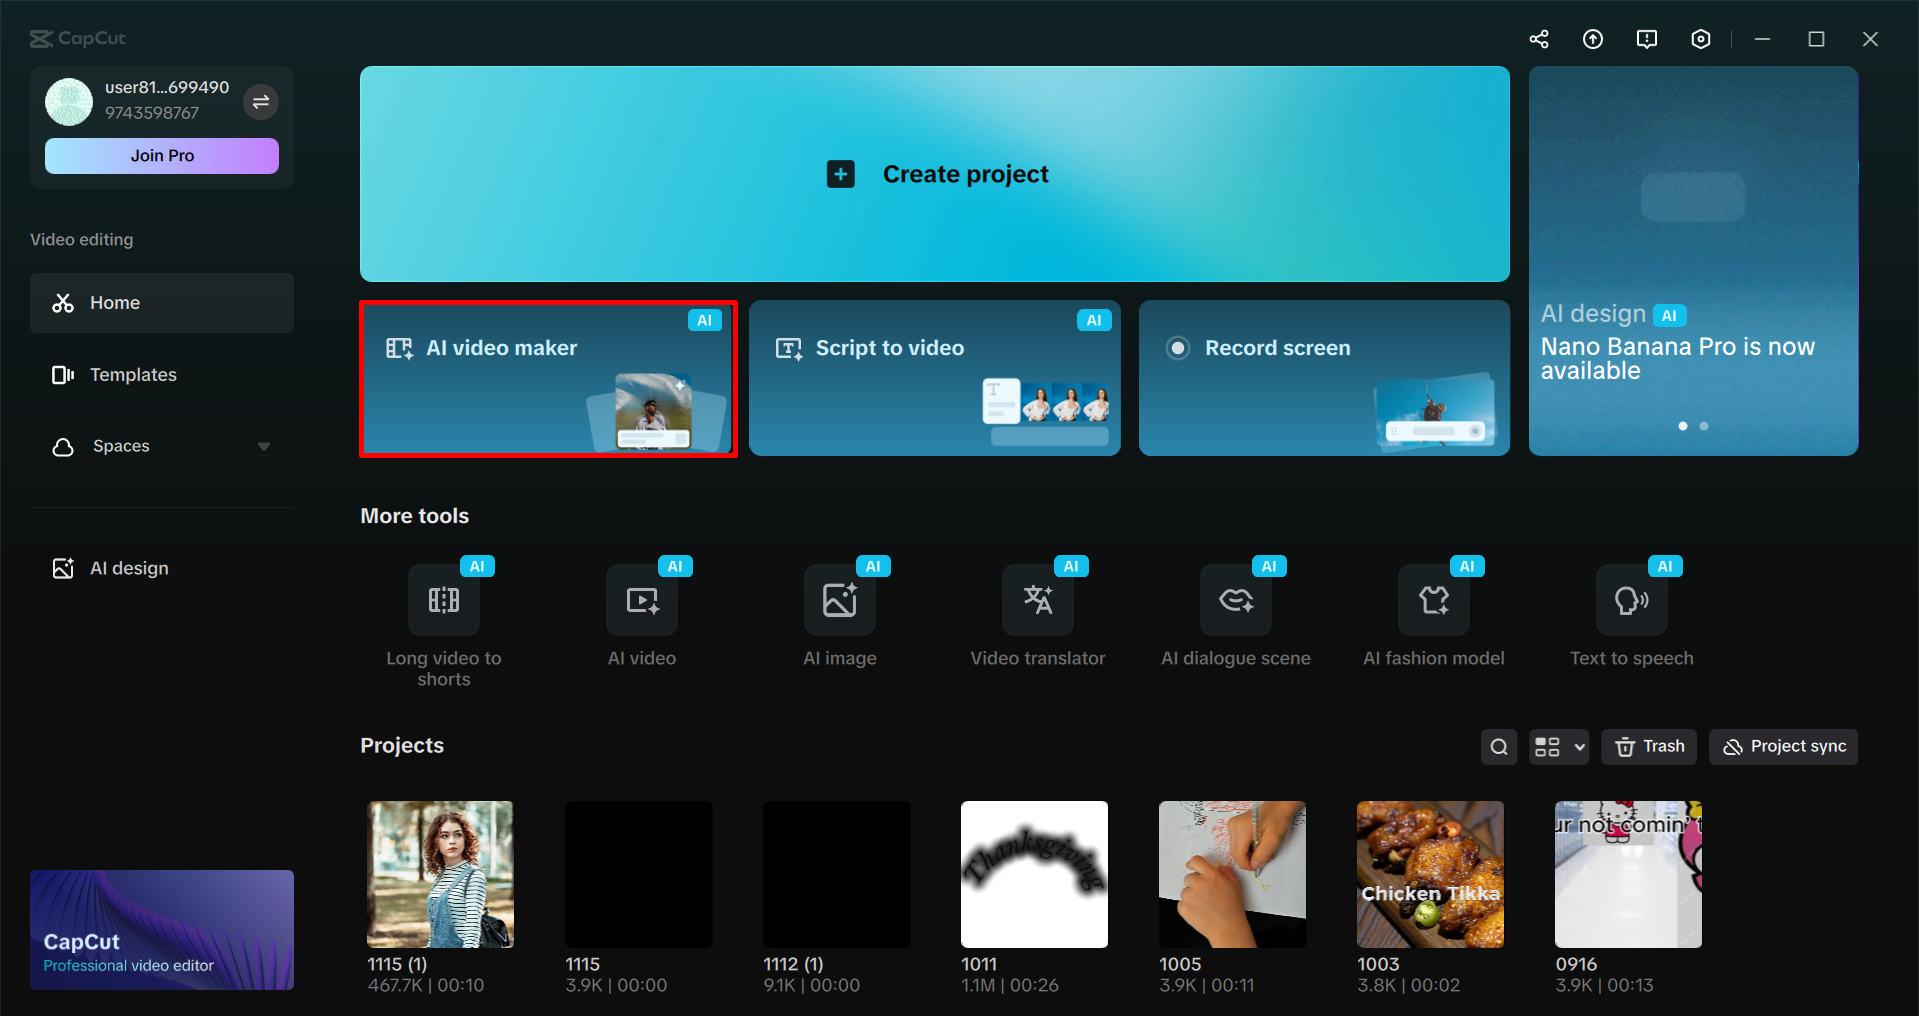Open the Video translator tool icon

click(x=1038, y=600)
